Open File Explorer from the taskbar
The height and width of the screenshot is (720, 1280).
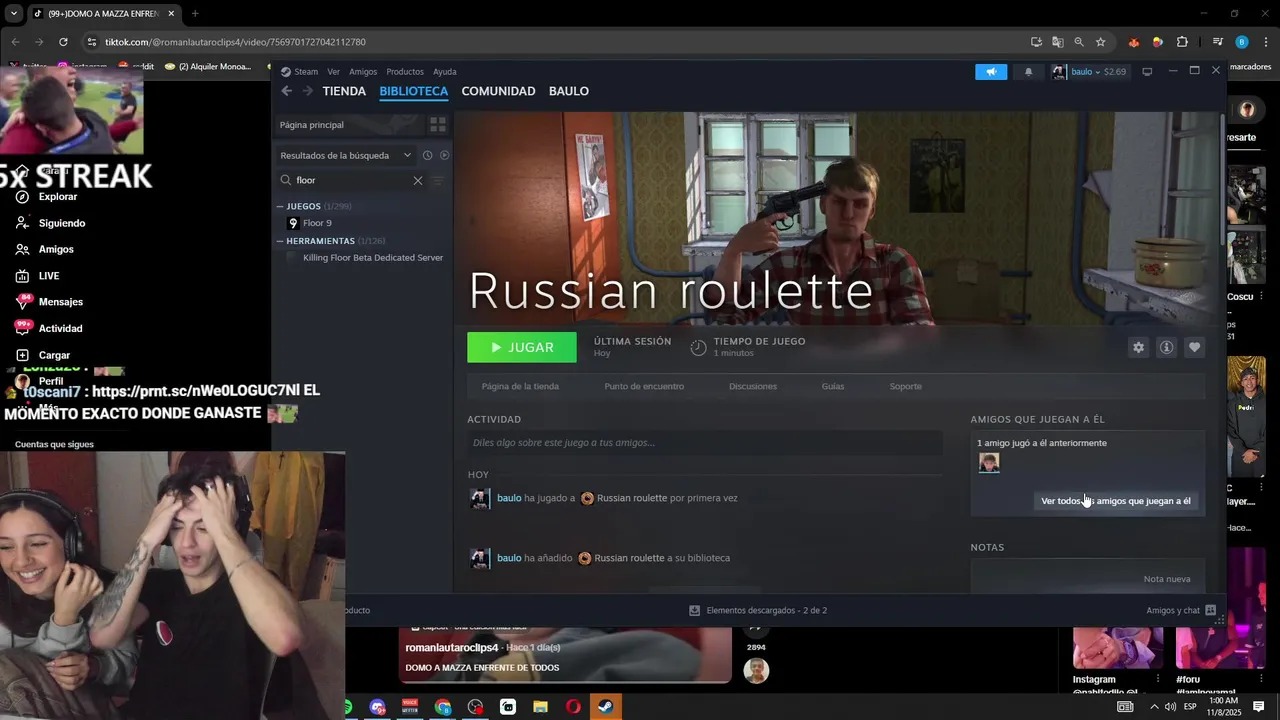tap(540, 707)
